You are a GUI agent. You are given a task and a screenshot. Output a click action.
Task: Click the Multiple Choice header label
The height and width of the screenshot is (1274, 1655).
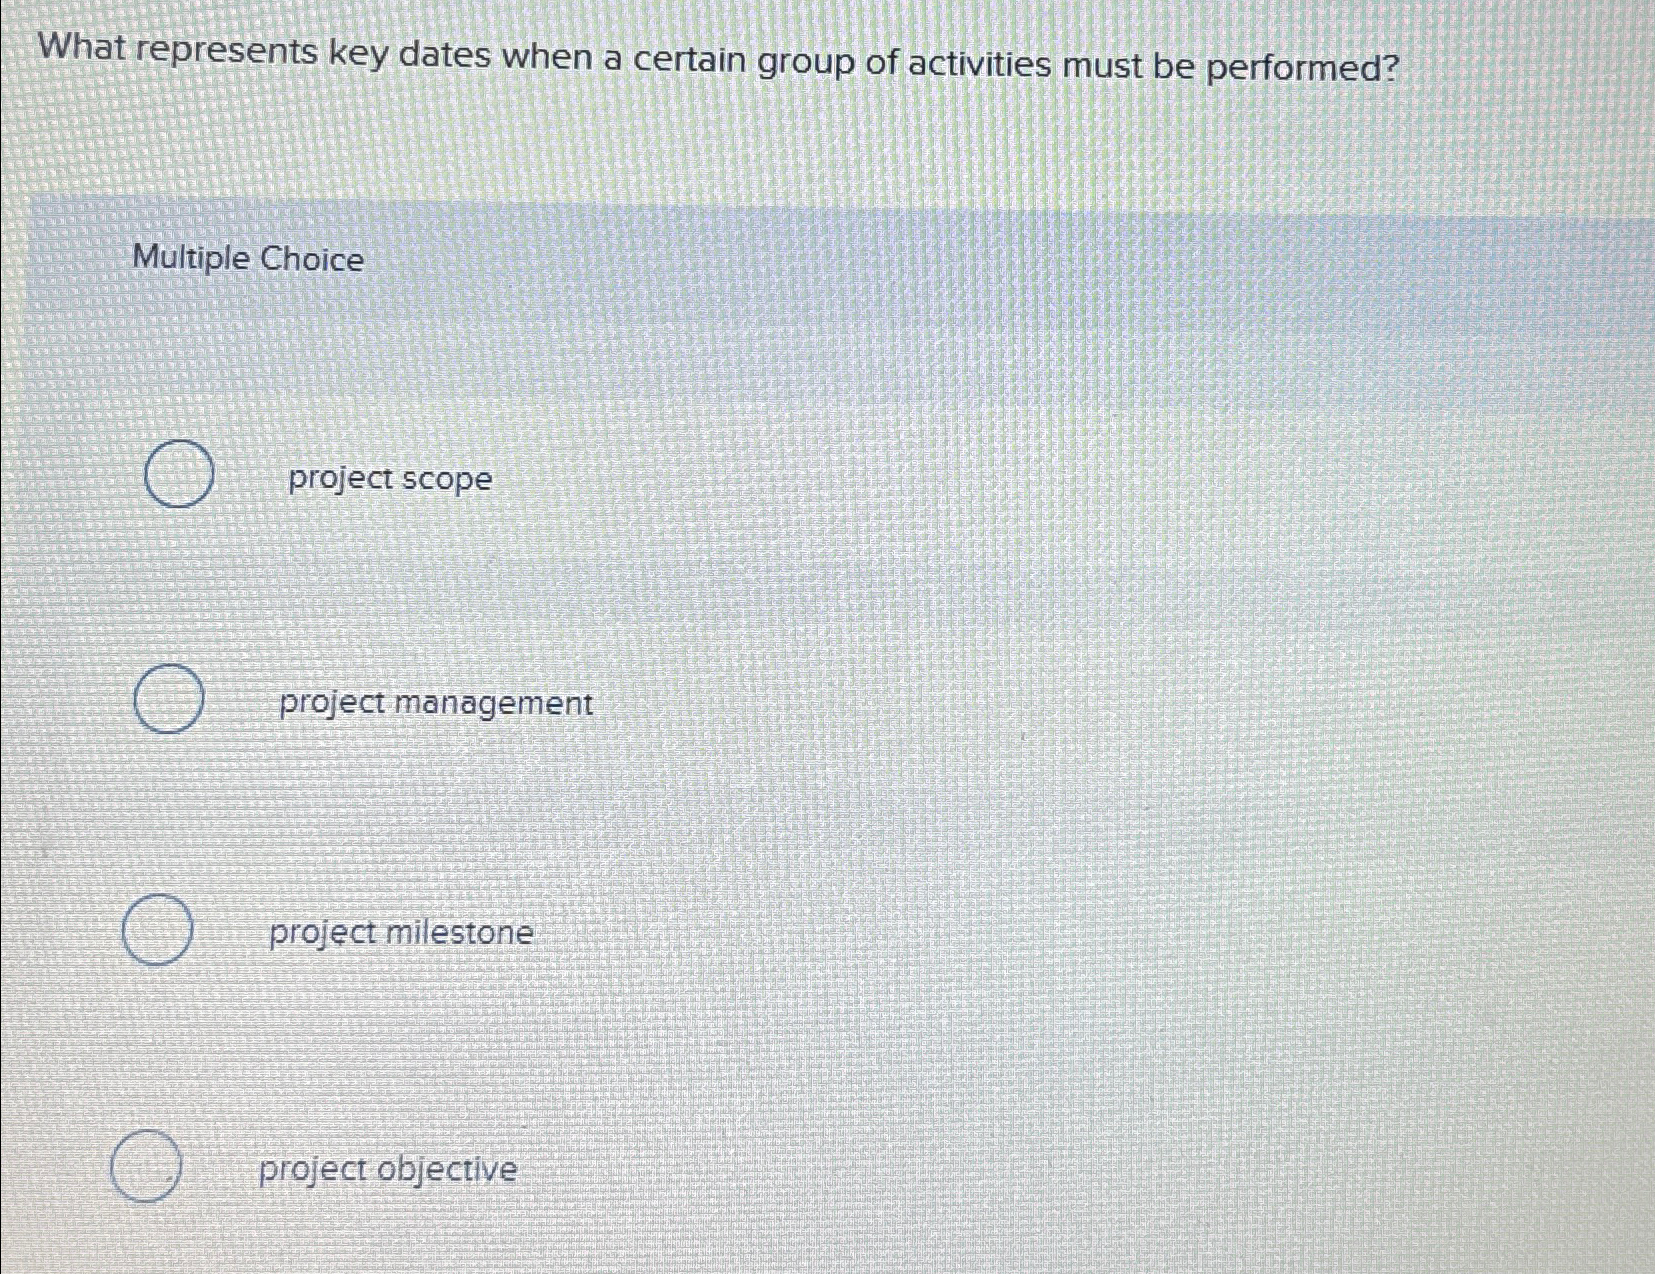pyautogui.click(x=247, y=259)
